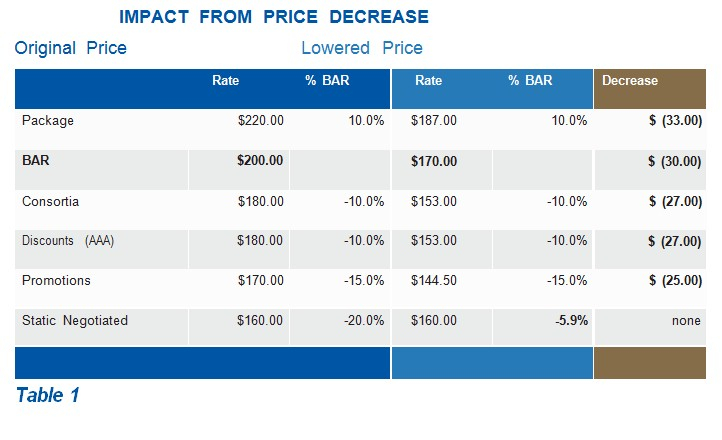Click the 'Table 1' caption
Viewport: 722px width, 440px height.
[47, 395]
